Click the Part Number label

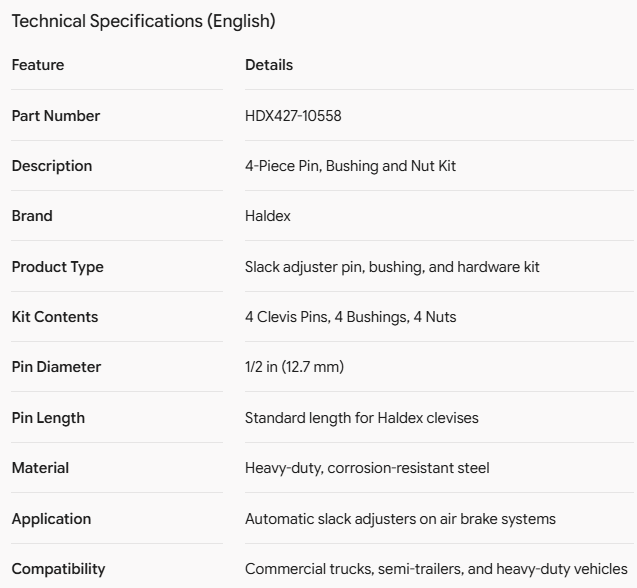coord(56,116)
